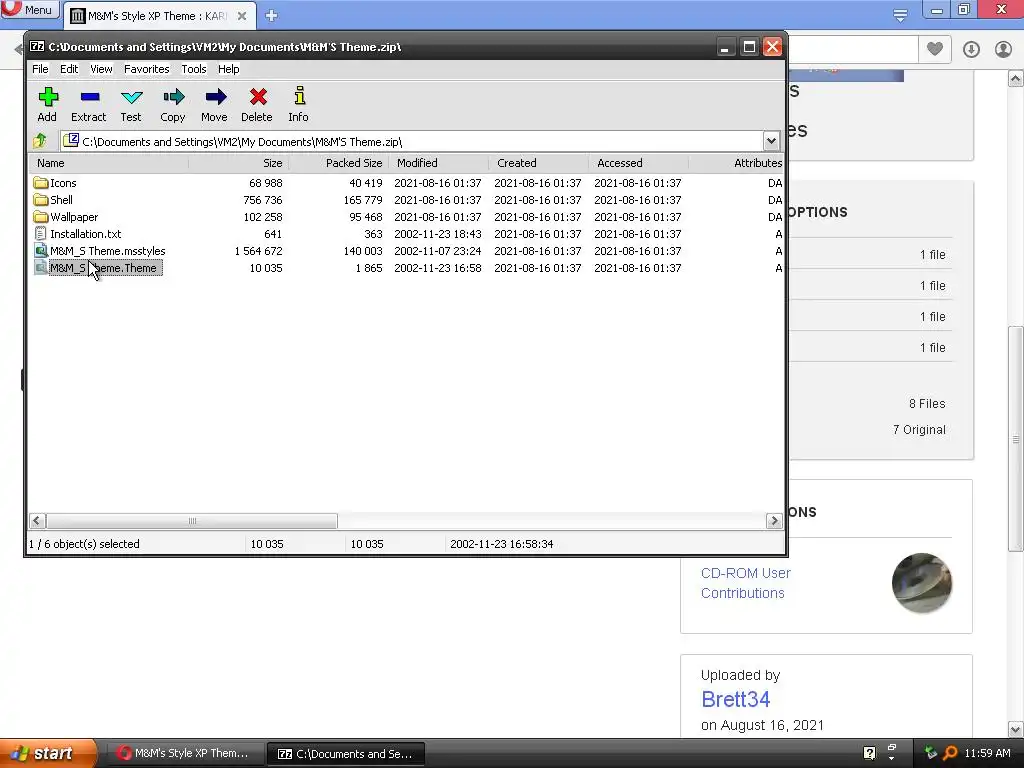Screen dimensions: 1024x768
Task: Sort by the Name column header
Action: click(109, 163)
